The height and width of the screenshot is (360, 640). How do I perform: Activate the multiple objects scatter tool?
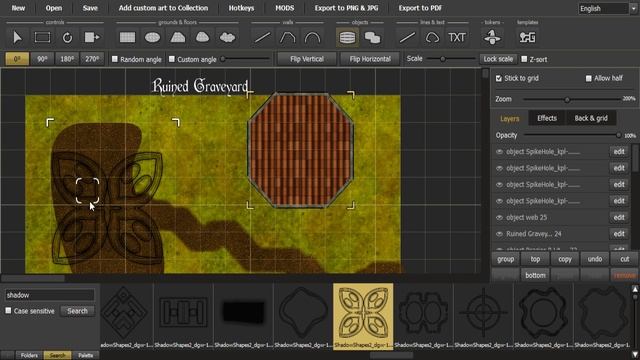372,38
